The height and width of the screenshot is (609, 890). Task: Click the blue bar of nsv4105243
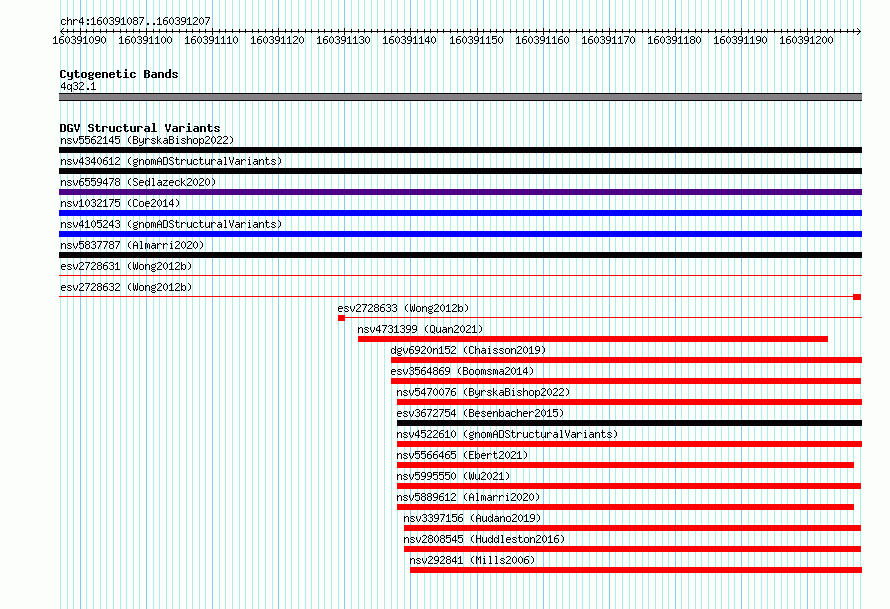(x=460, y=234)
